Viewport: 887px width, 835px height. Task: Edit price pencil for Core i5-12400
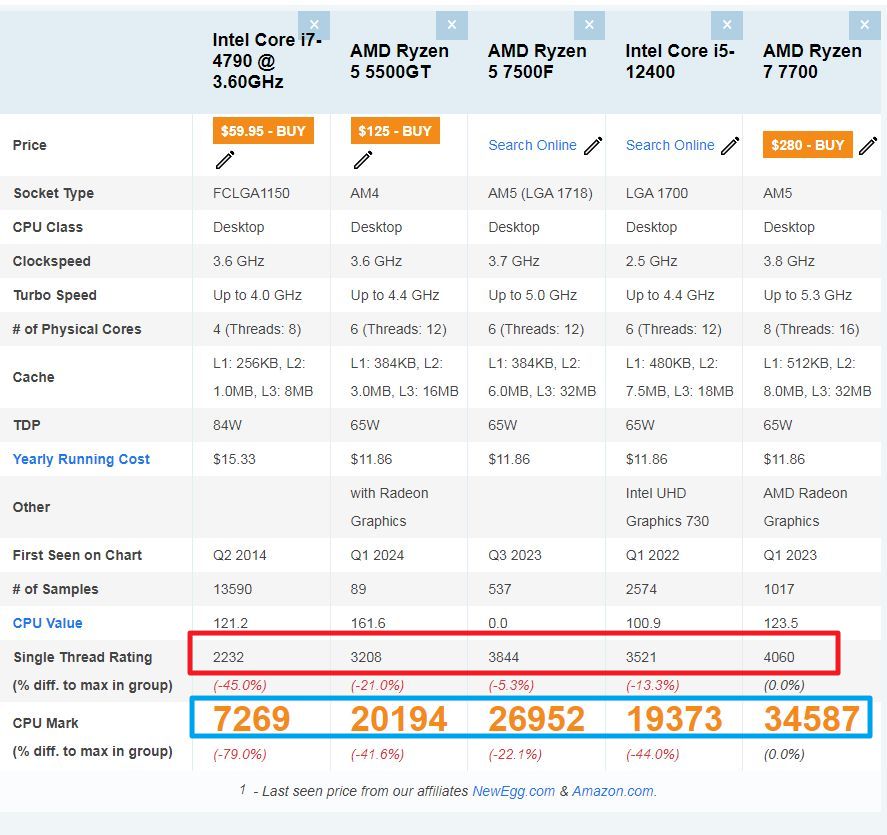click(x=730, y=145)
